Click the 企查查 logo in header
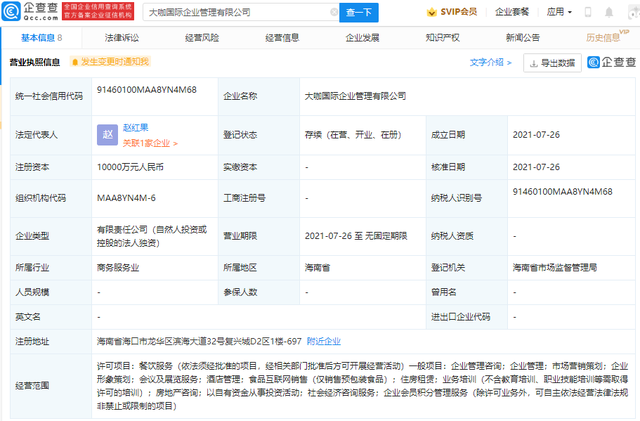Viewport: 640px width, 421px height. coord(30,11)
